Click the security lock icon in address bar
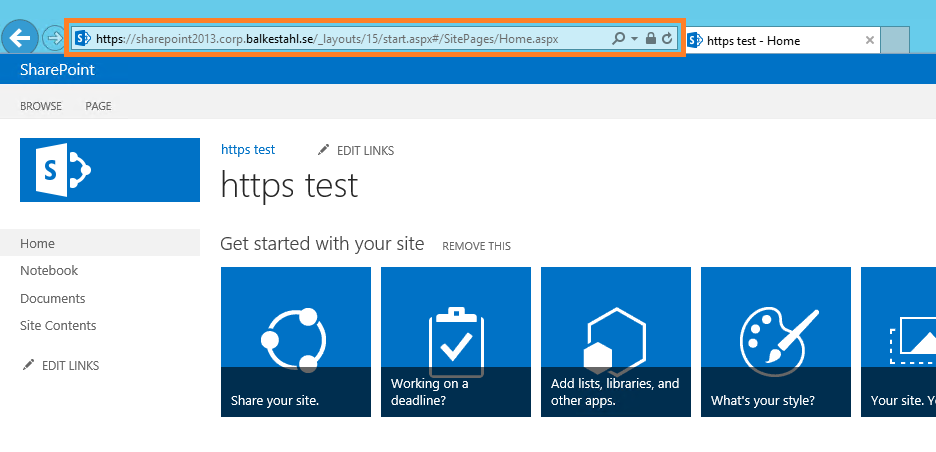 [x=651, y=39]
